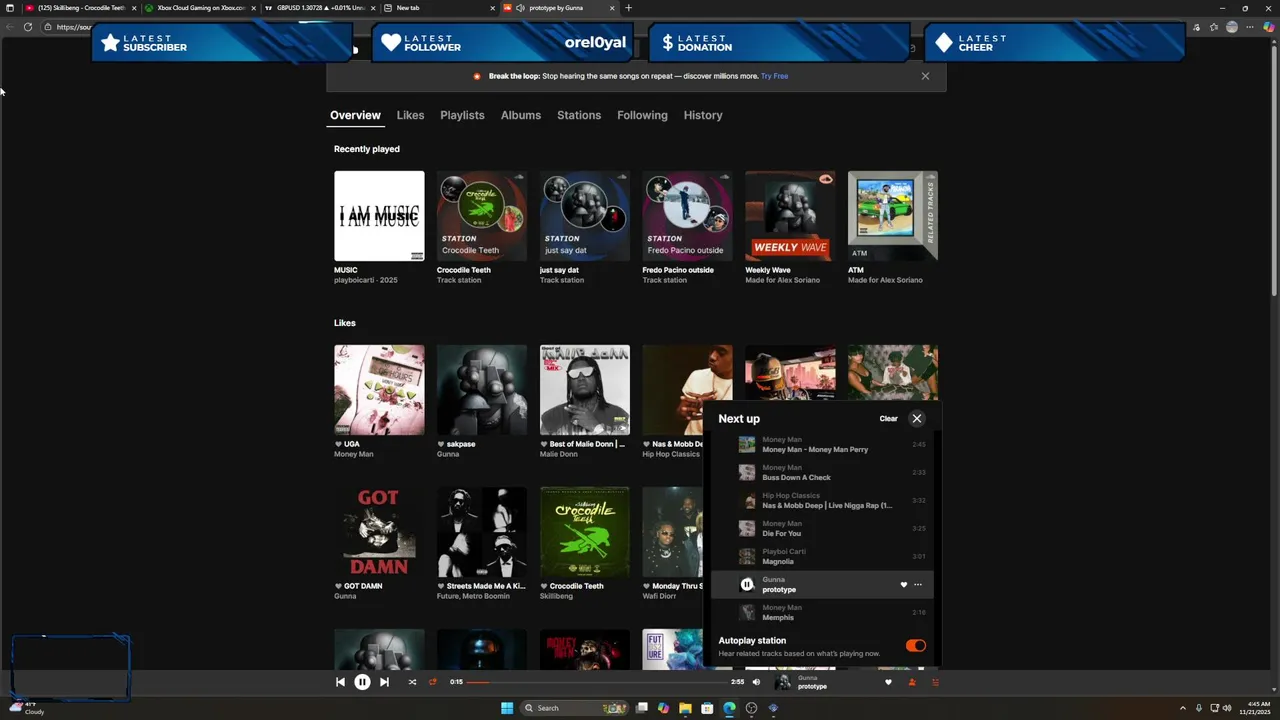Open a new browser tab with plus
Viewport: 1280px width, 720px height.
pyautogui.click(x=628, y=8)
